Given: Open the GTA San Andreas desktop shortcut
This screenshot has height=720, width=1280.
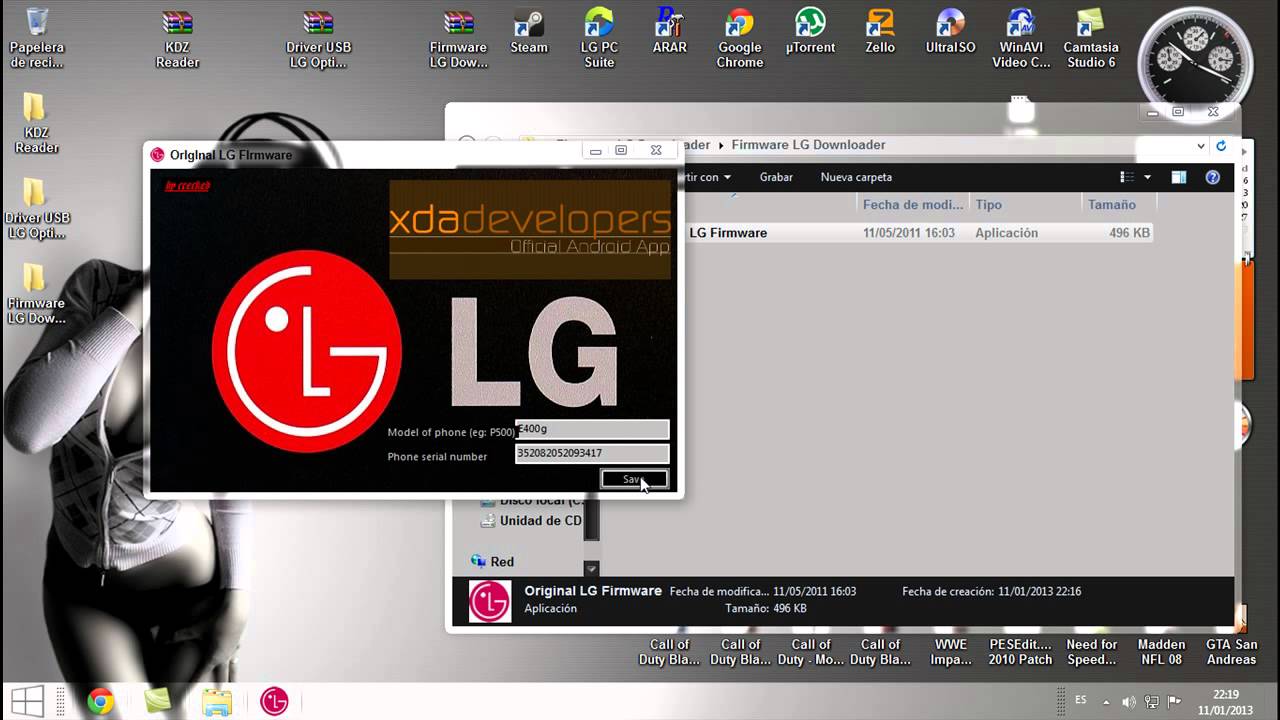Looking at the screenshot, I should point(1231,652).
